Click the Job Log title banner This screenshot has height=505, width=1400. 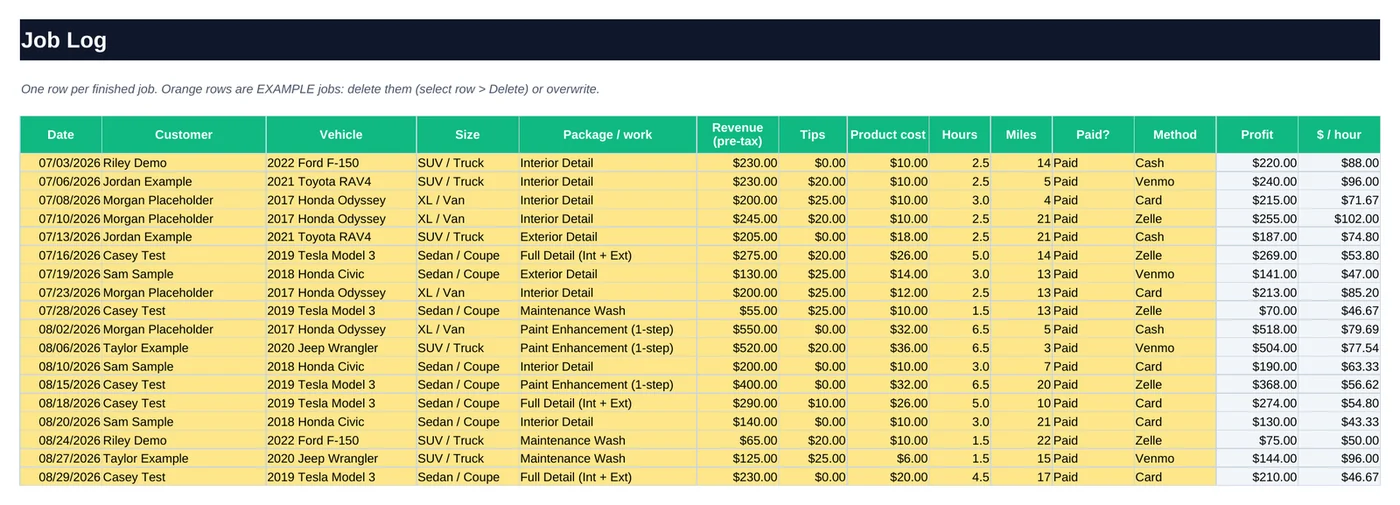coord(699,40)
